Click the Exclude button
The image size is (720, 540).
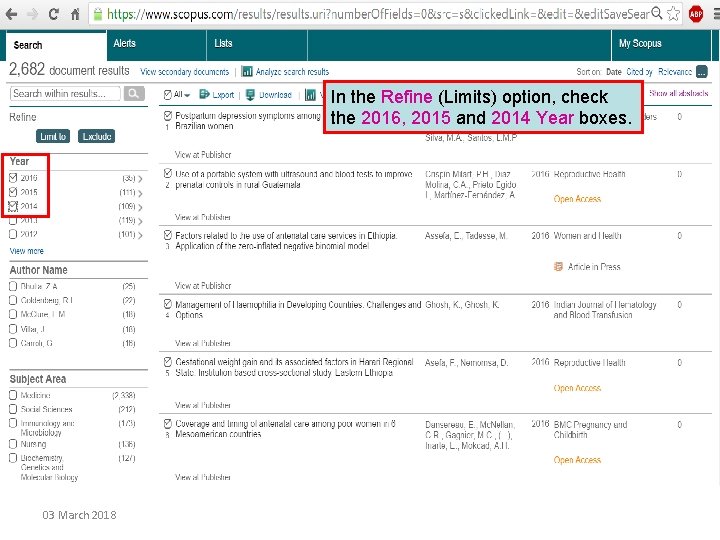click(97, 136)
